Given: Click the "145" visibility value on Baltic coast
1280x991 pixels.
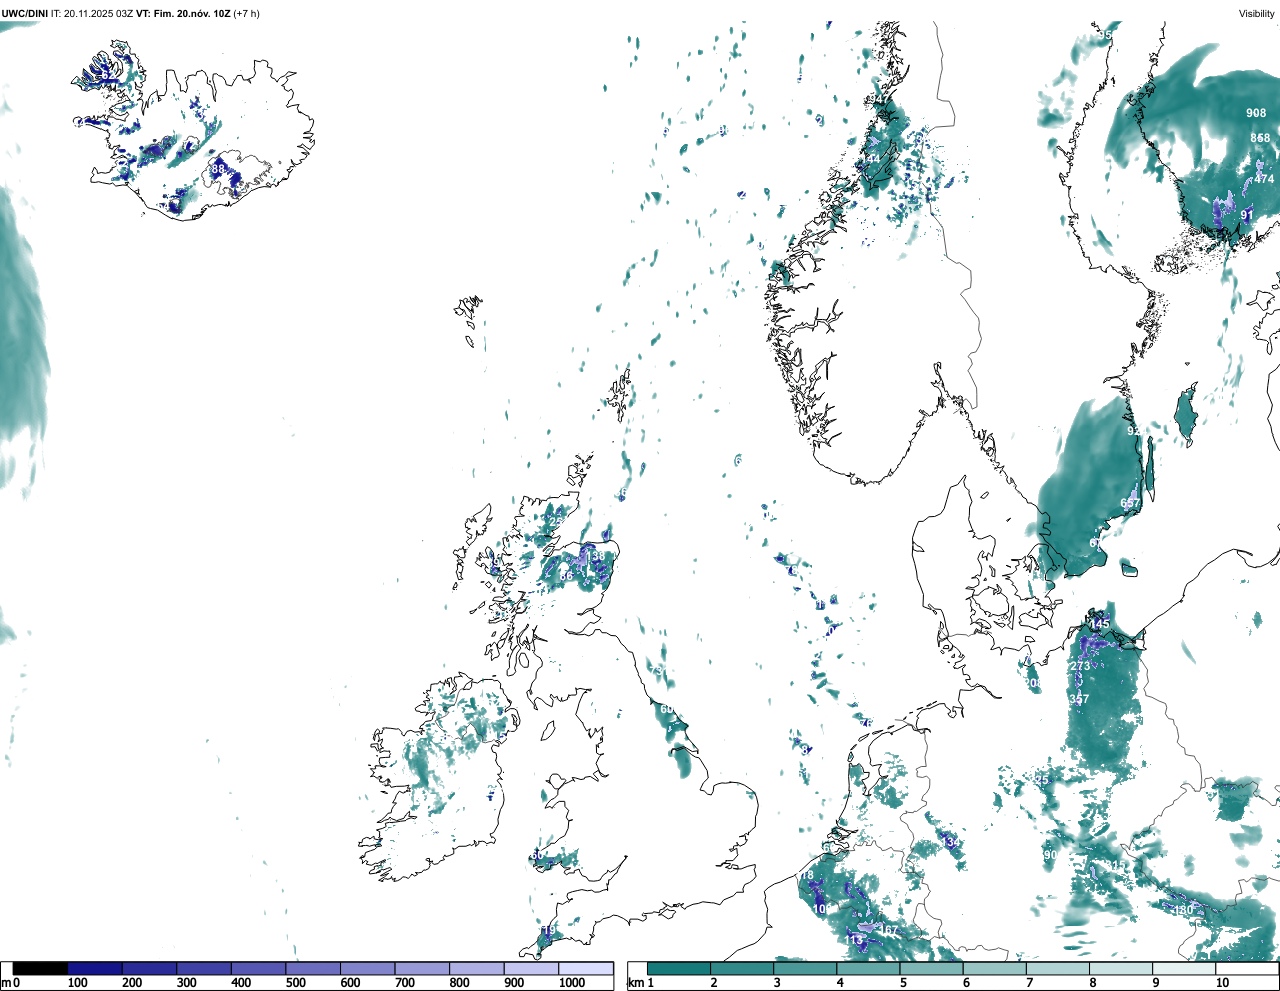Looking at the screenshot, I should click(1100, 625).
